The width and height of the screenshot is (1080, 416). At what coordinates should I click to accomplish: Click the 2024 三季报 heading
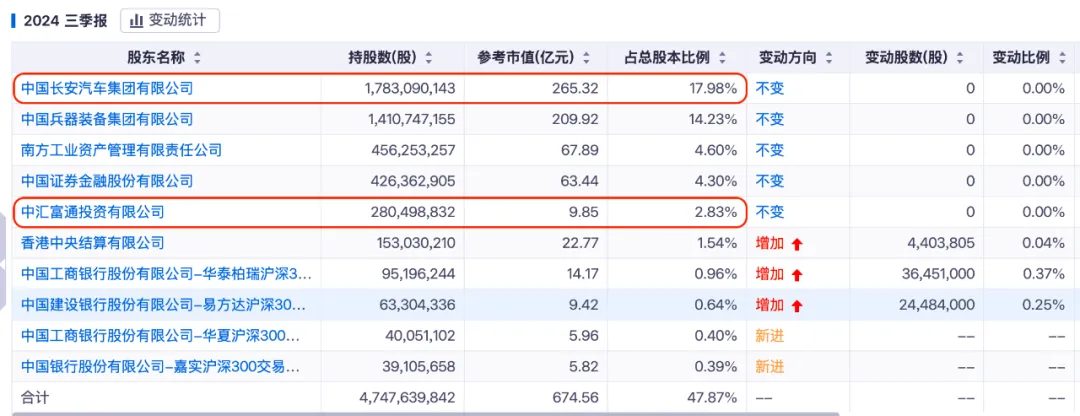(x=65, y=21)
